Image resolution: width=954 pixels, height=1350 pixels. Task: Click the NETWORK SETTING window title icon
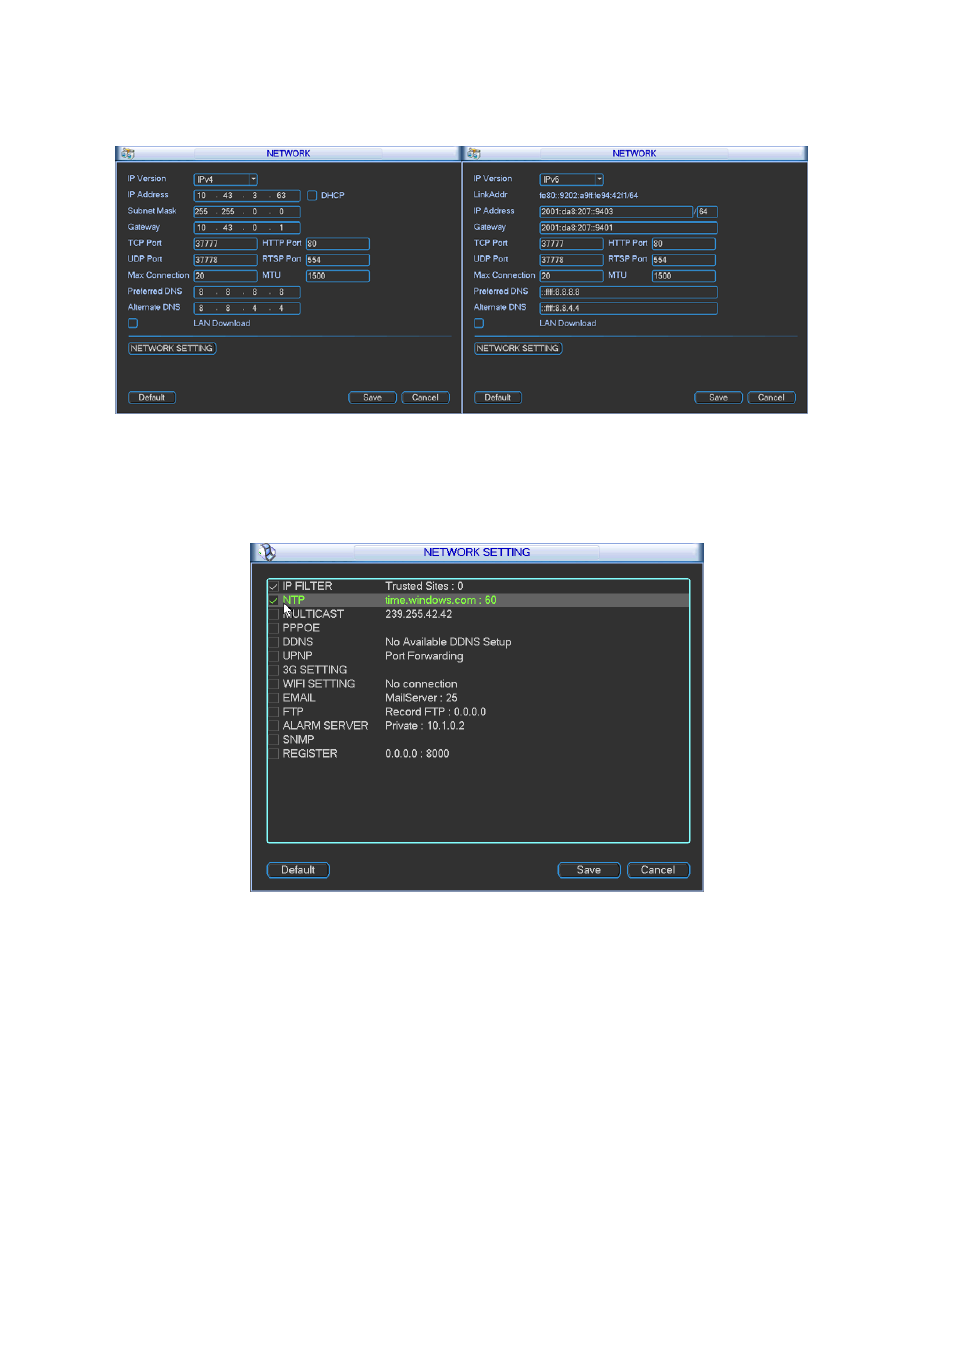click(267, 552)
